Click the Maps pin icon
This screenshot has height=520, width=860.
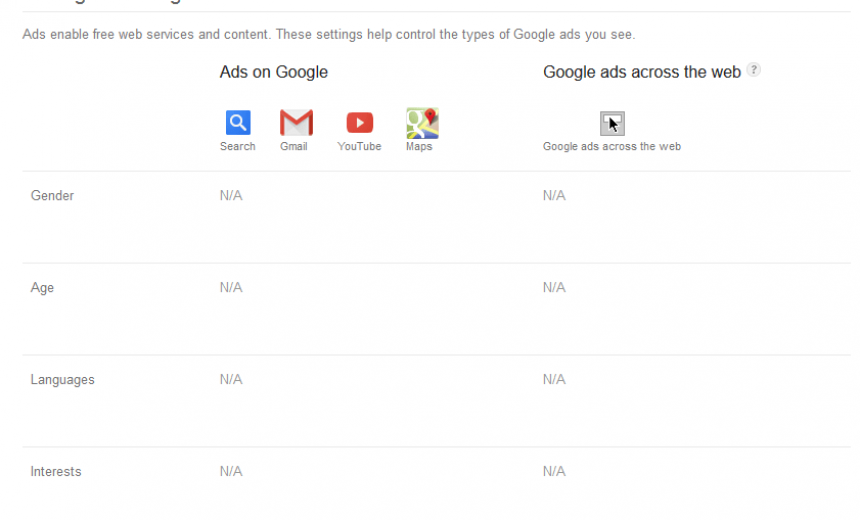(x=422, y=123)
